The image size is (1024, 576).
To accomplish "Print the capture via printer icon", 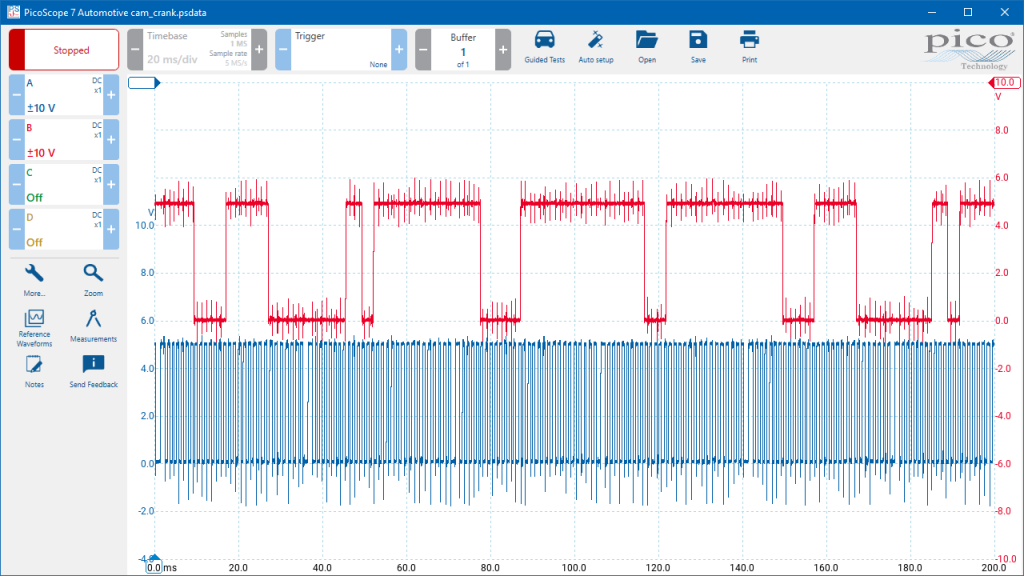I will tap(749, 47).
